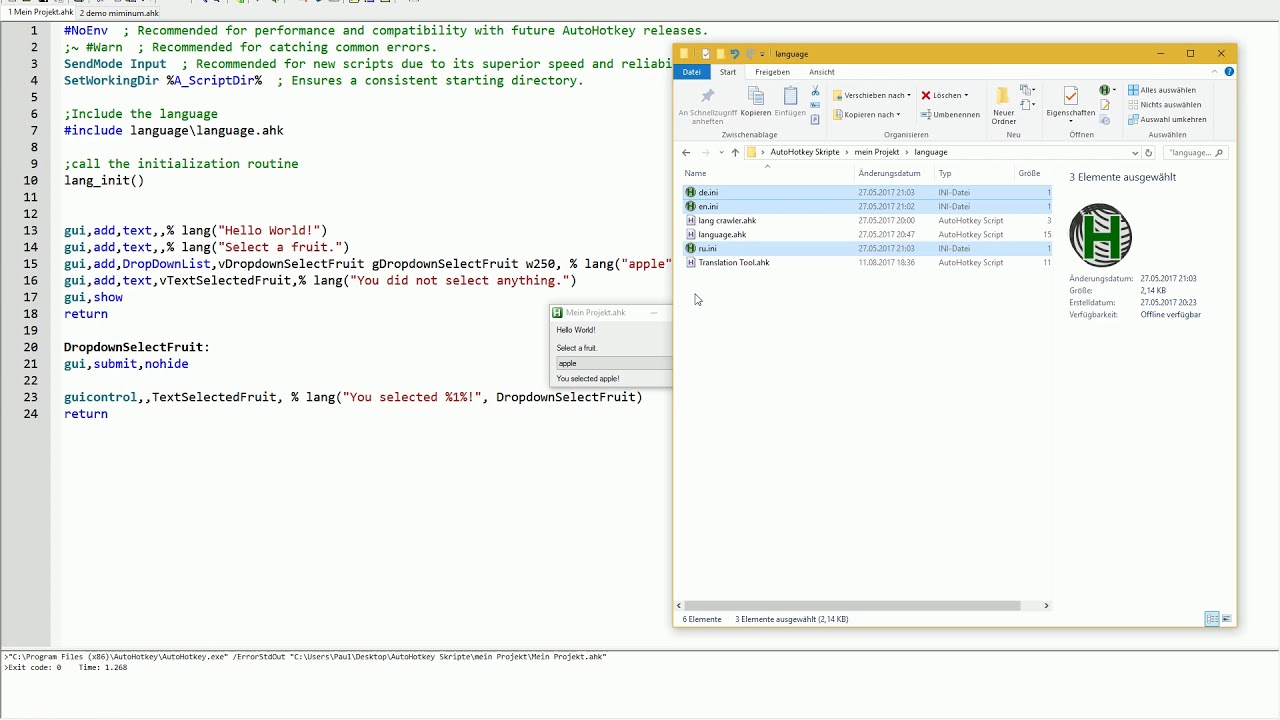
Task: Click 'mein Projekt' breadcrumb in address bar
Action: 877,153
